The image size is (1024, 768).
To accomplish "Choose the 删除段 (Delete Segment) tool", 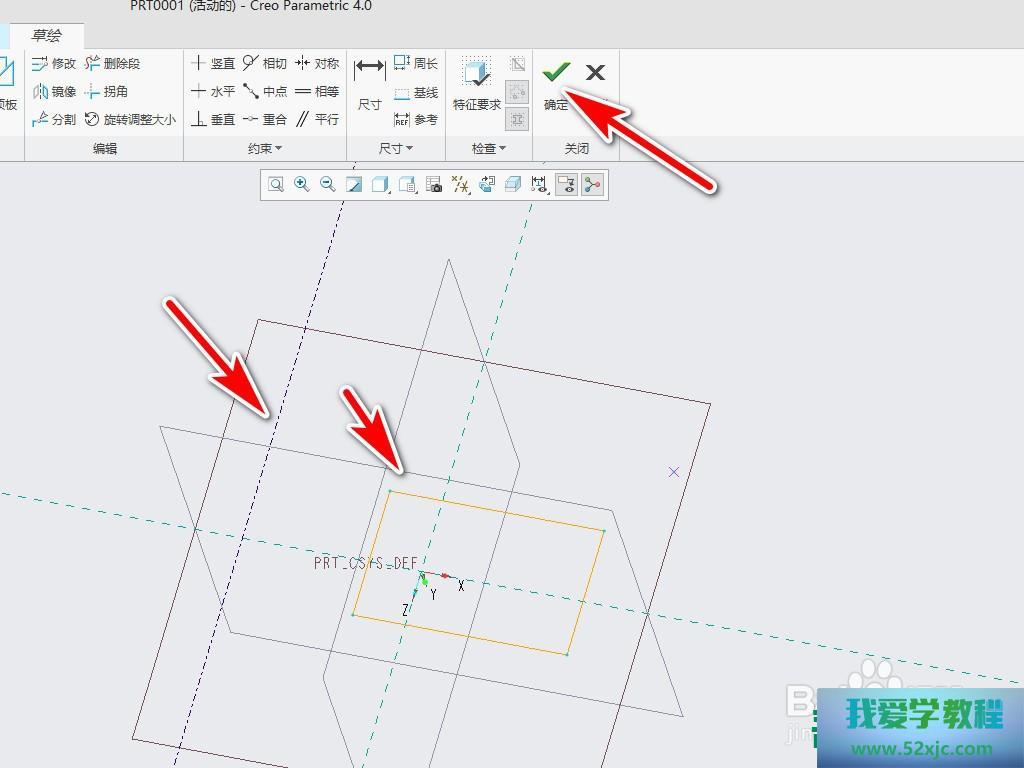I will 112,63.
